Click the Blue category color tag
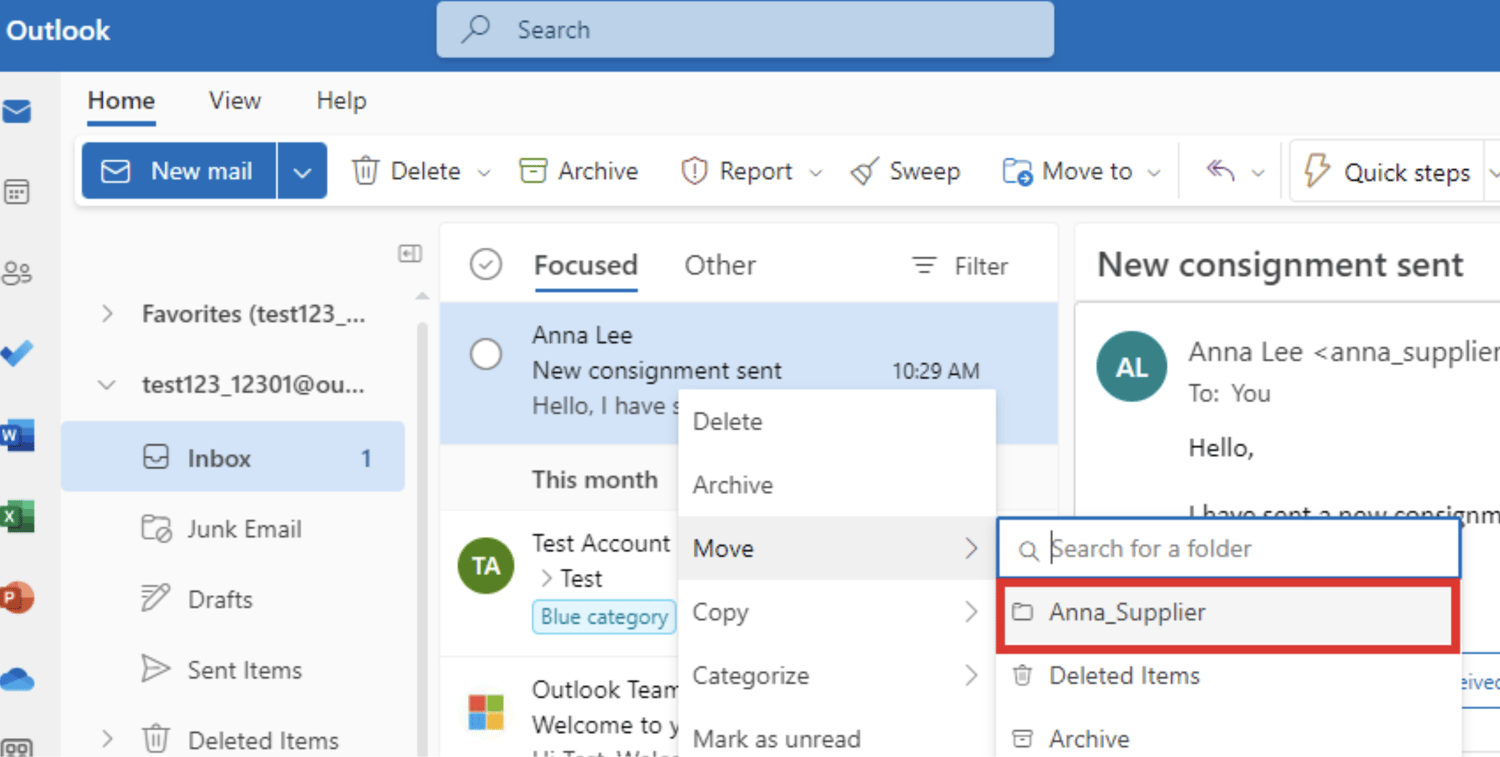This screenshot has height=757, width=1500. pyautogui.click(x=603, y=617)
